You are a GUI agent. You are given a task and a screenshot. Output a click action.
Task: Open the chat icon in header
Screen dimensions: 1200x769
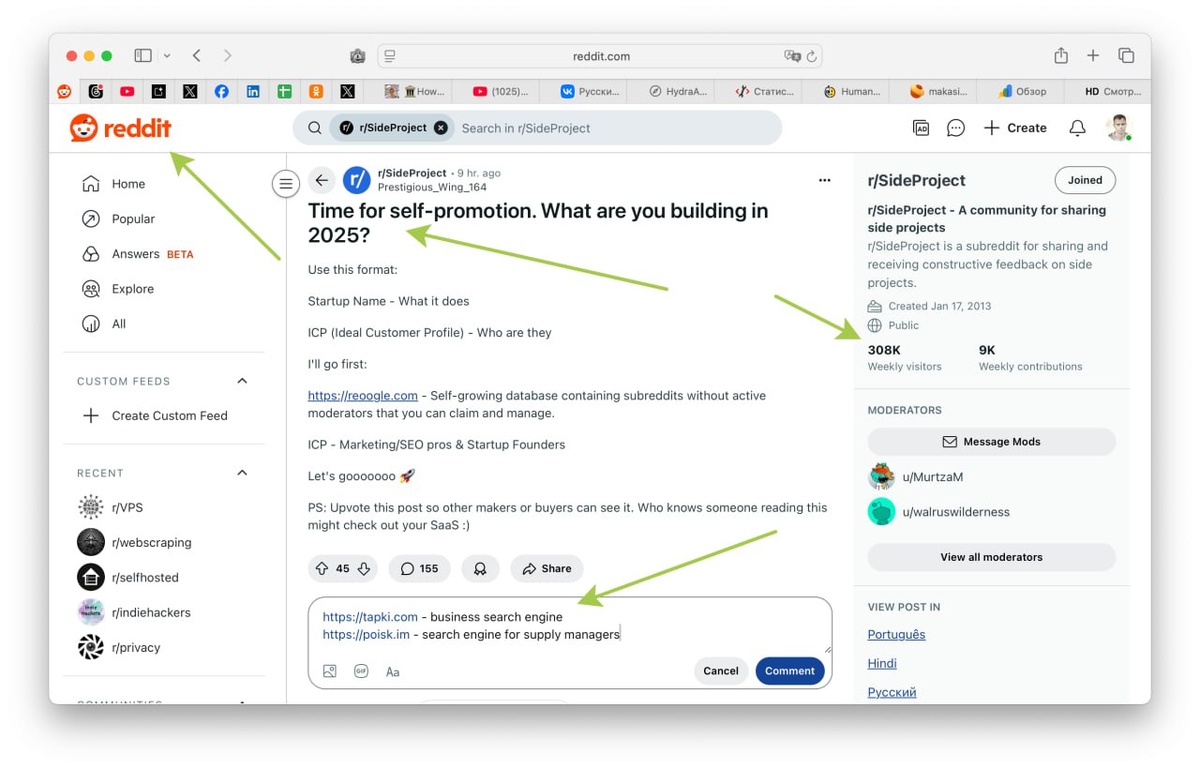(956, 128)
